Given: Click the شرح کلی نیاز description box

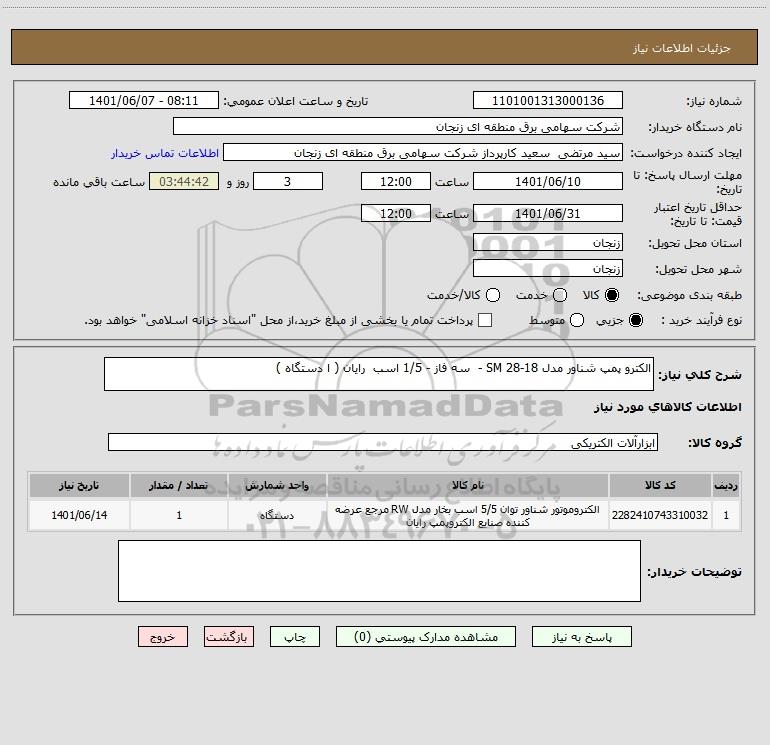Looking at the screenshot, I should [379, 374].
